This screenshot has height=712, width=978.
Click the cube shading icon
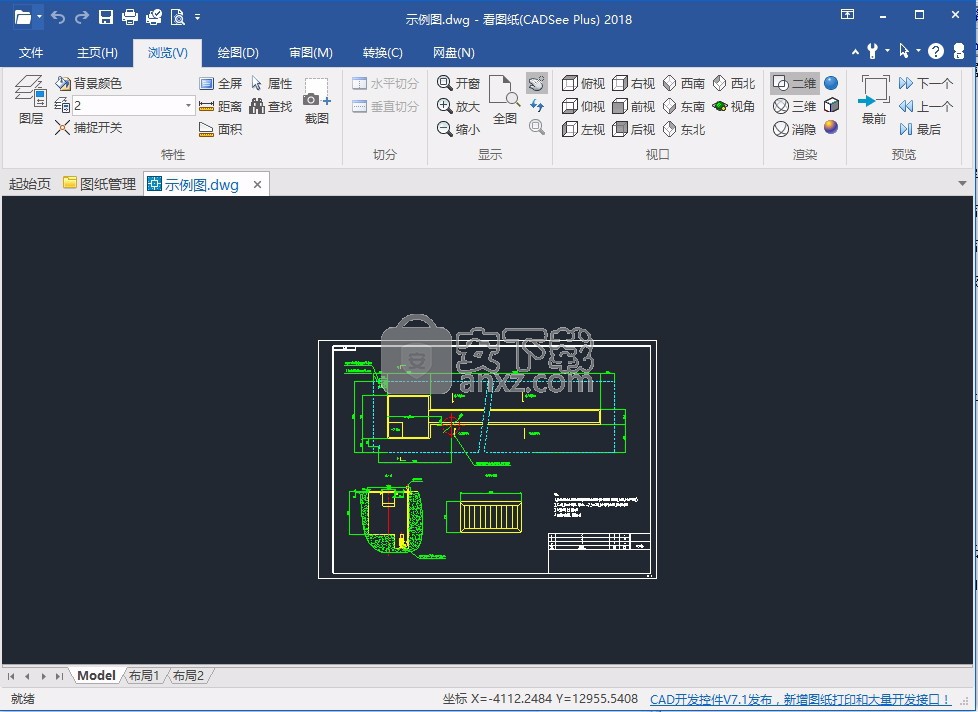tap(831, 105)
